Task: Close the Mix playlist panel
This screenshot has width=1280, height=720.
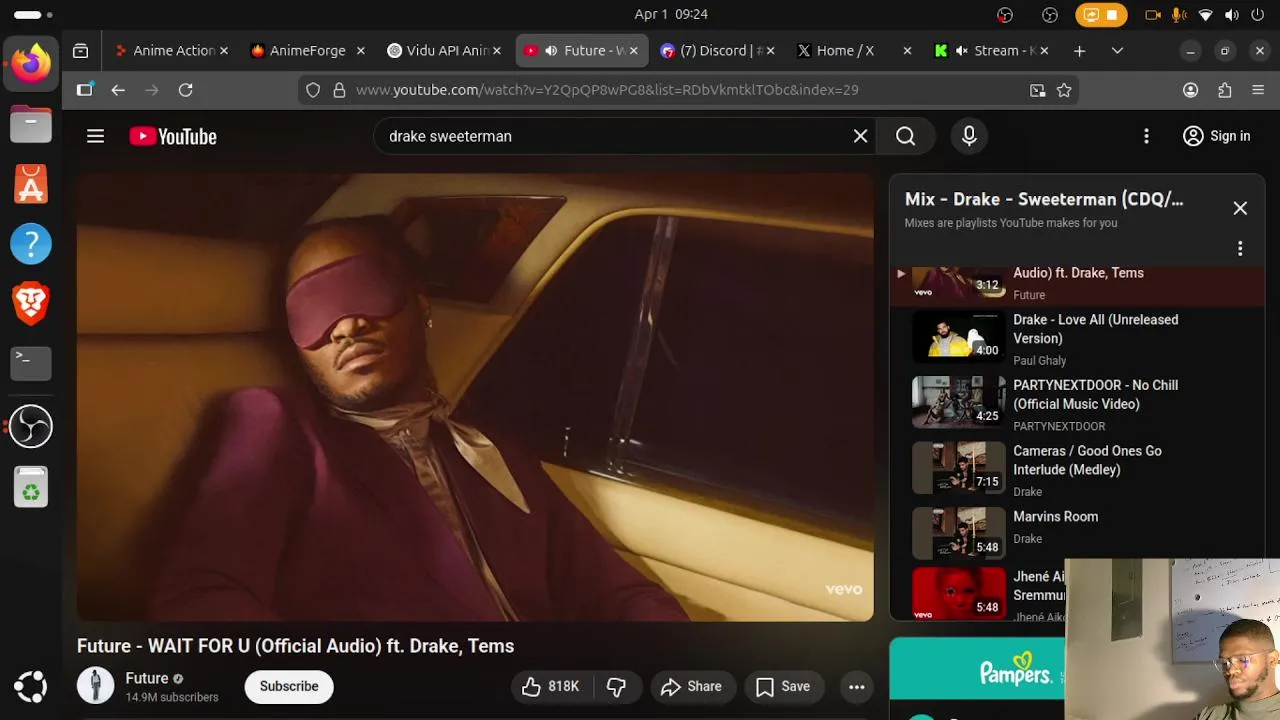Action: pyautogui.click(x=1240, y=208)
